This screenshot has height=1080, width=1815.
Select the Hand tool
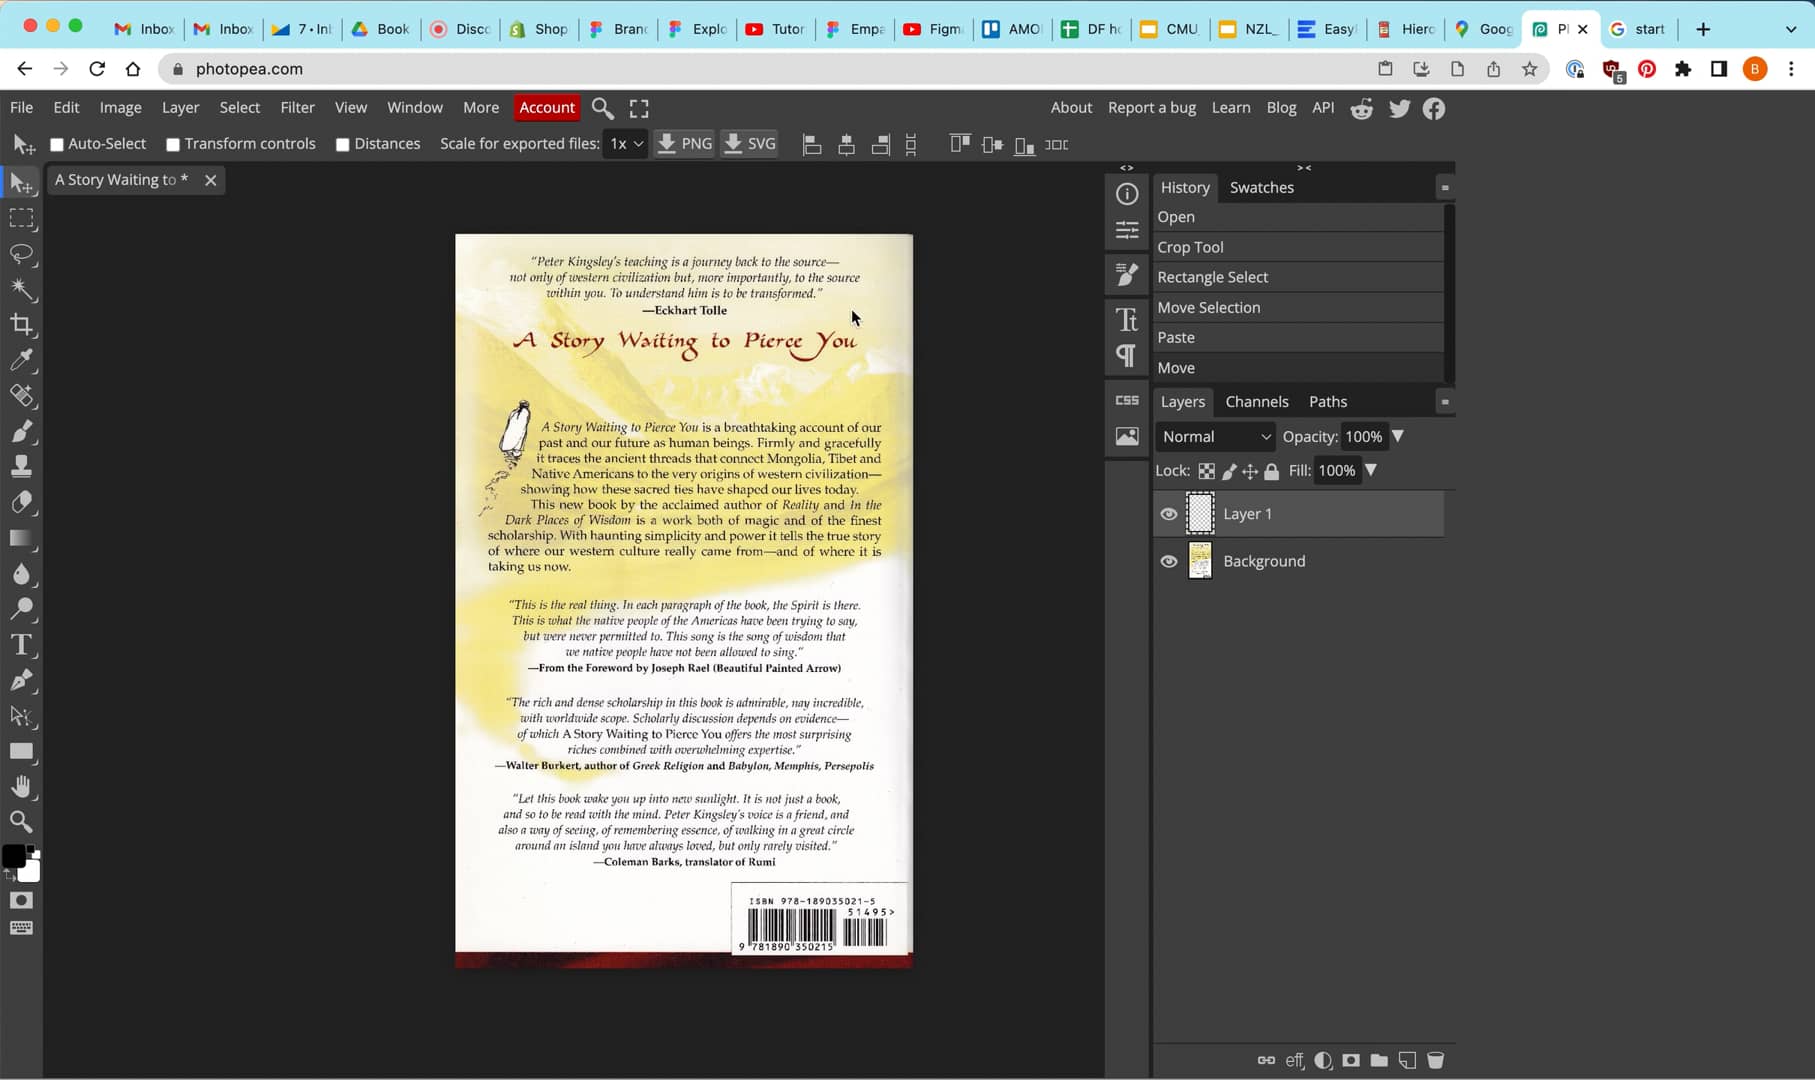(23, 786)
